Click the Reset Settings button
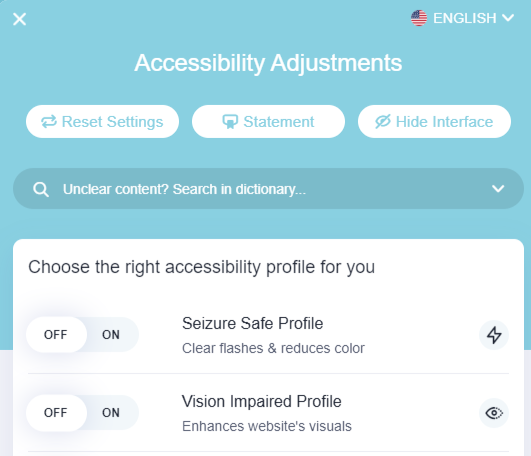Image resolution: width=531 pixels, height=456 pixels. 102,122
